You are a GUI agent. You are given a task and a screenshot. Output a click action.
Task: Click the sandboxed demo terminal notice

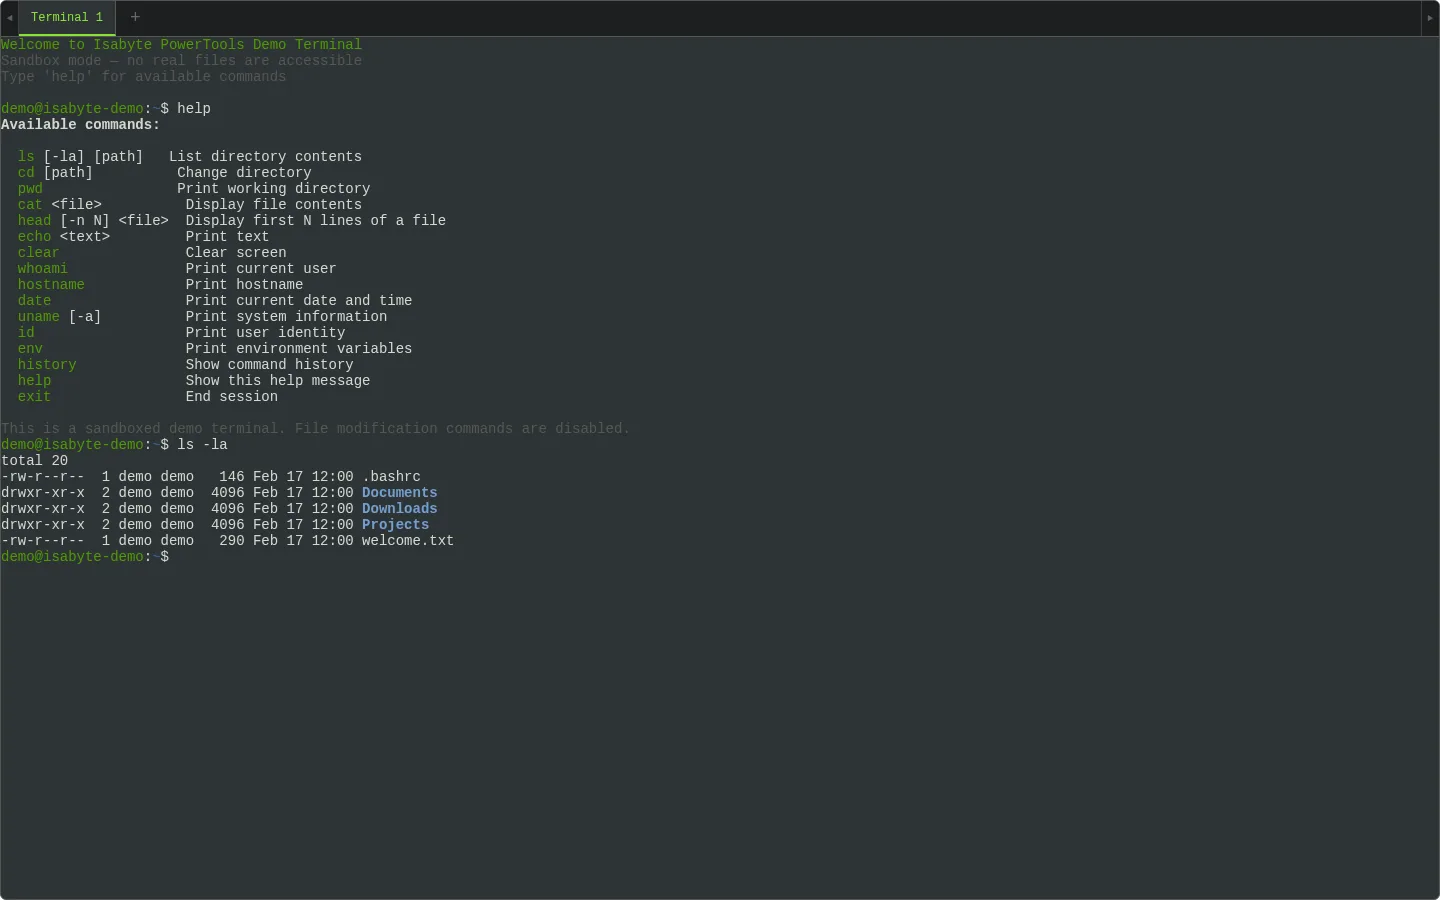tap(316, 429)
